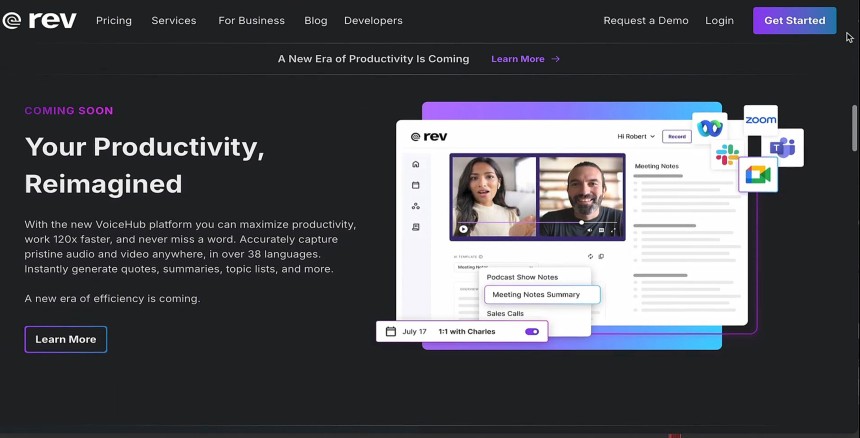Viewport: 860px width, 438px height.
Task: Click Learn More button under hero text
Action: pos(66,339)
